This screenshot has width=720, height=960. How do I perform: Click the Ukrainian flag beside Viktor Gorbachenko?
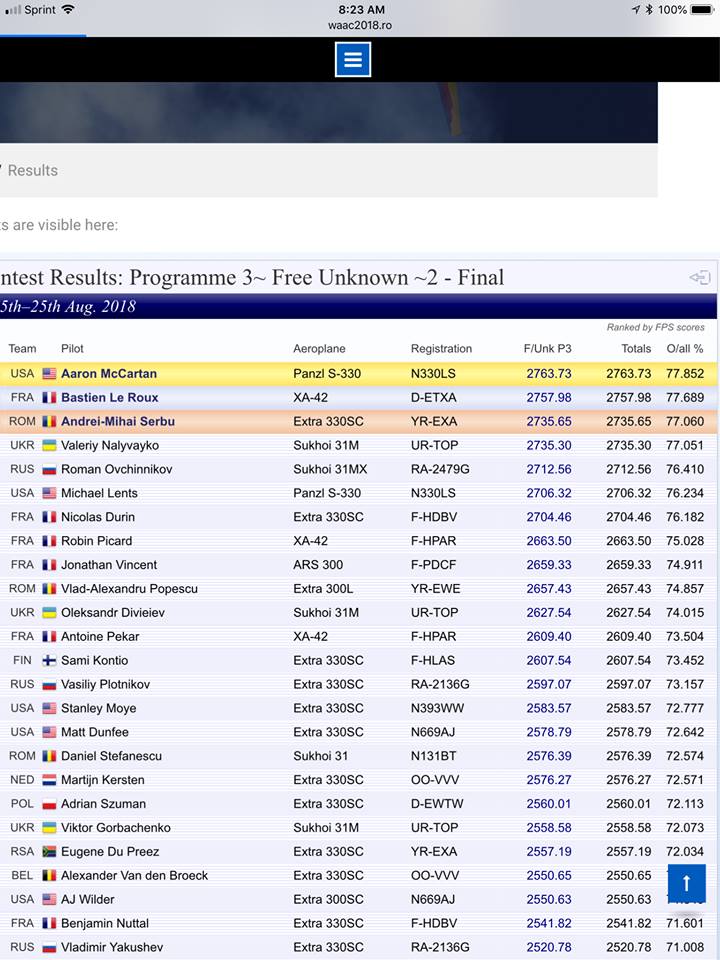[49, 828]
